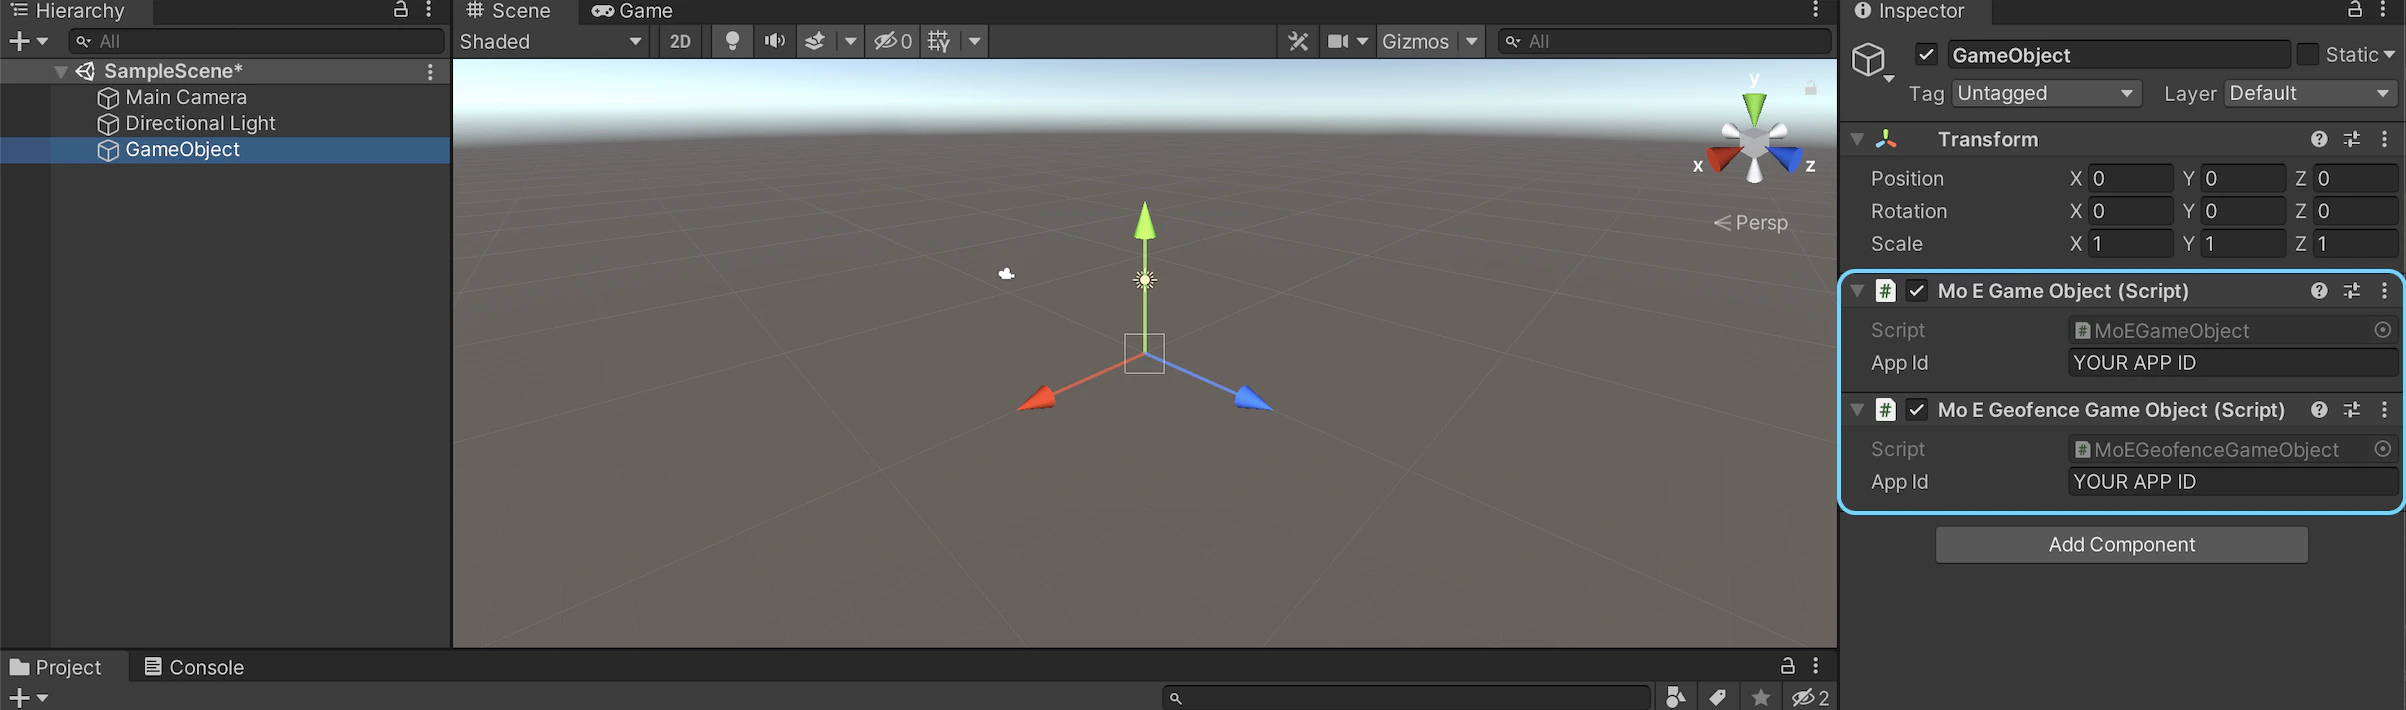Image resolution: width=2406 pixels, height=710 pixels.
Task: Toggle hidden objects visibility counter in Scene toolbar
Action: 893,41
